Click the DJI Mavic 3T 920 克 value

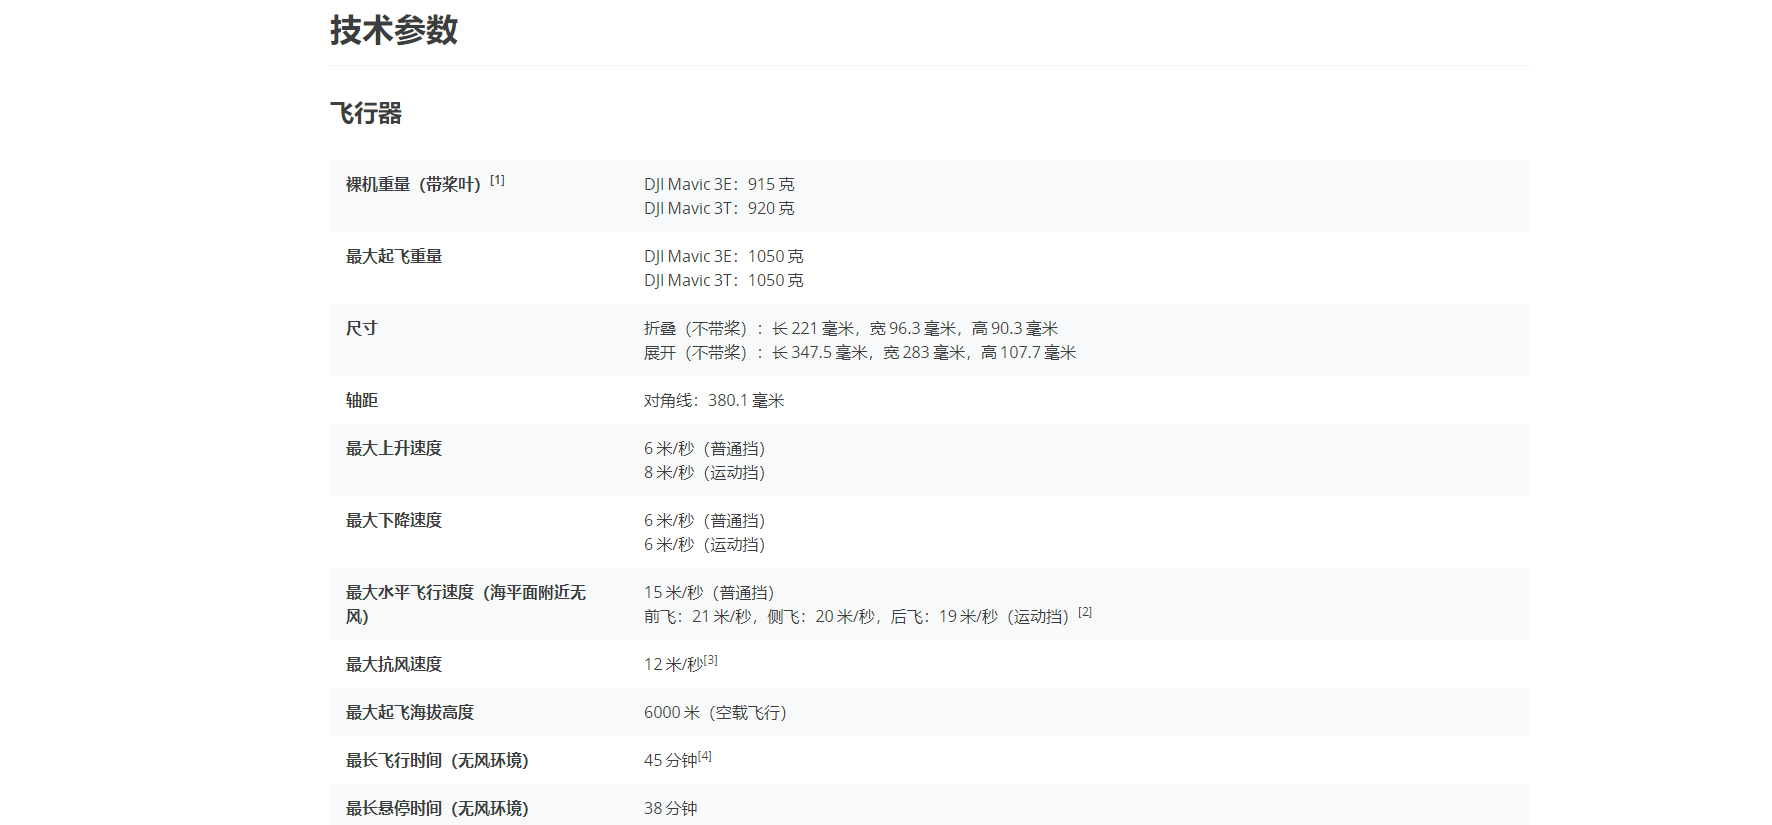719,209
